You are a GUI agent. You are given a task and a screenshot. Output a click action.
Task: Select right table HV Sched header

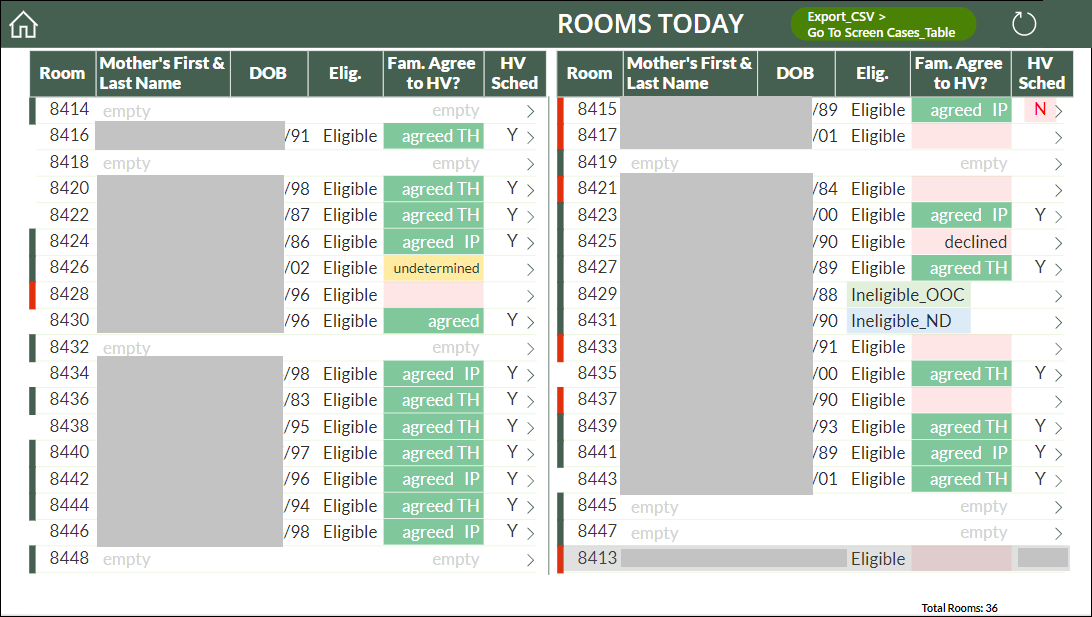1041,73
